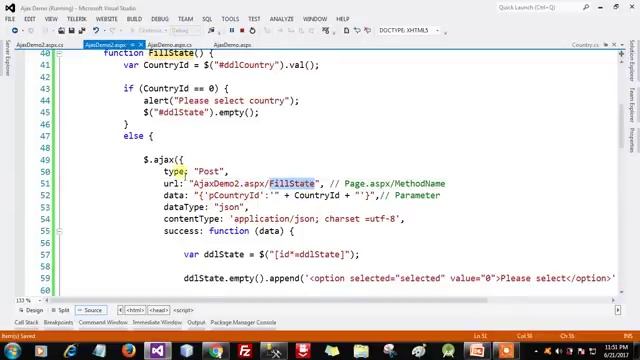Switch to the Country.cs preview tab
640x360 pixels.
[585, 45]
